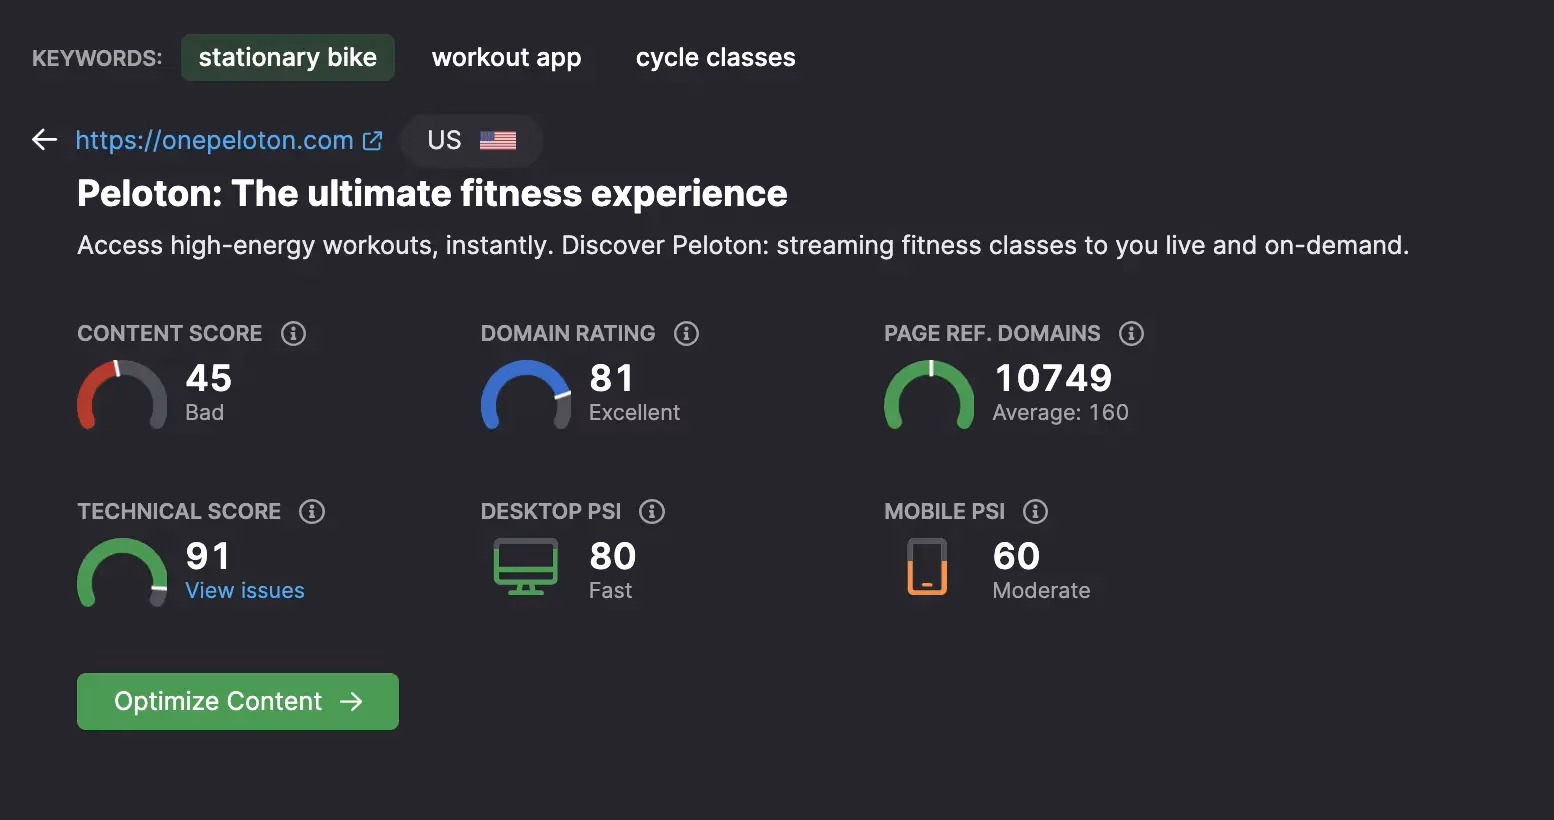Click the Technical Score info icon
The width and height of the screenshot is (1554, 820).
(312, 511)
